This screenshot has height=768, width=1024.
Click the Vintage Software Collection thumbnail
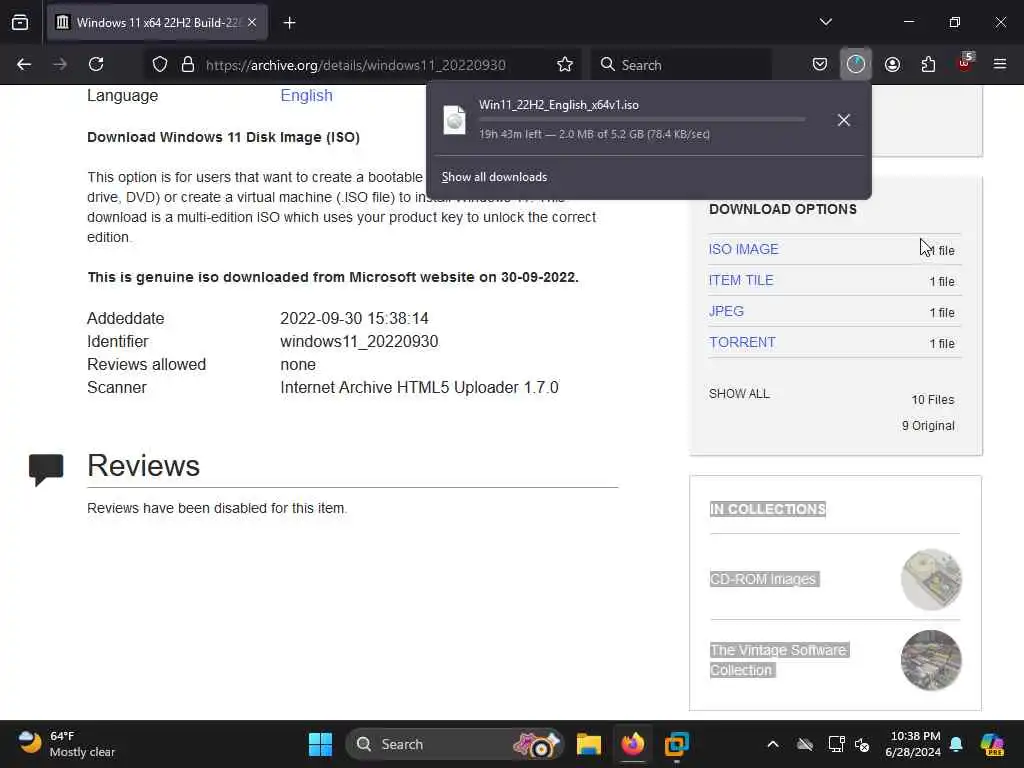coord(931,660)
